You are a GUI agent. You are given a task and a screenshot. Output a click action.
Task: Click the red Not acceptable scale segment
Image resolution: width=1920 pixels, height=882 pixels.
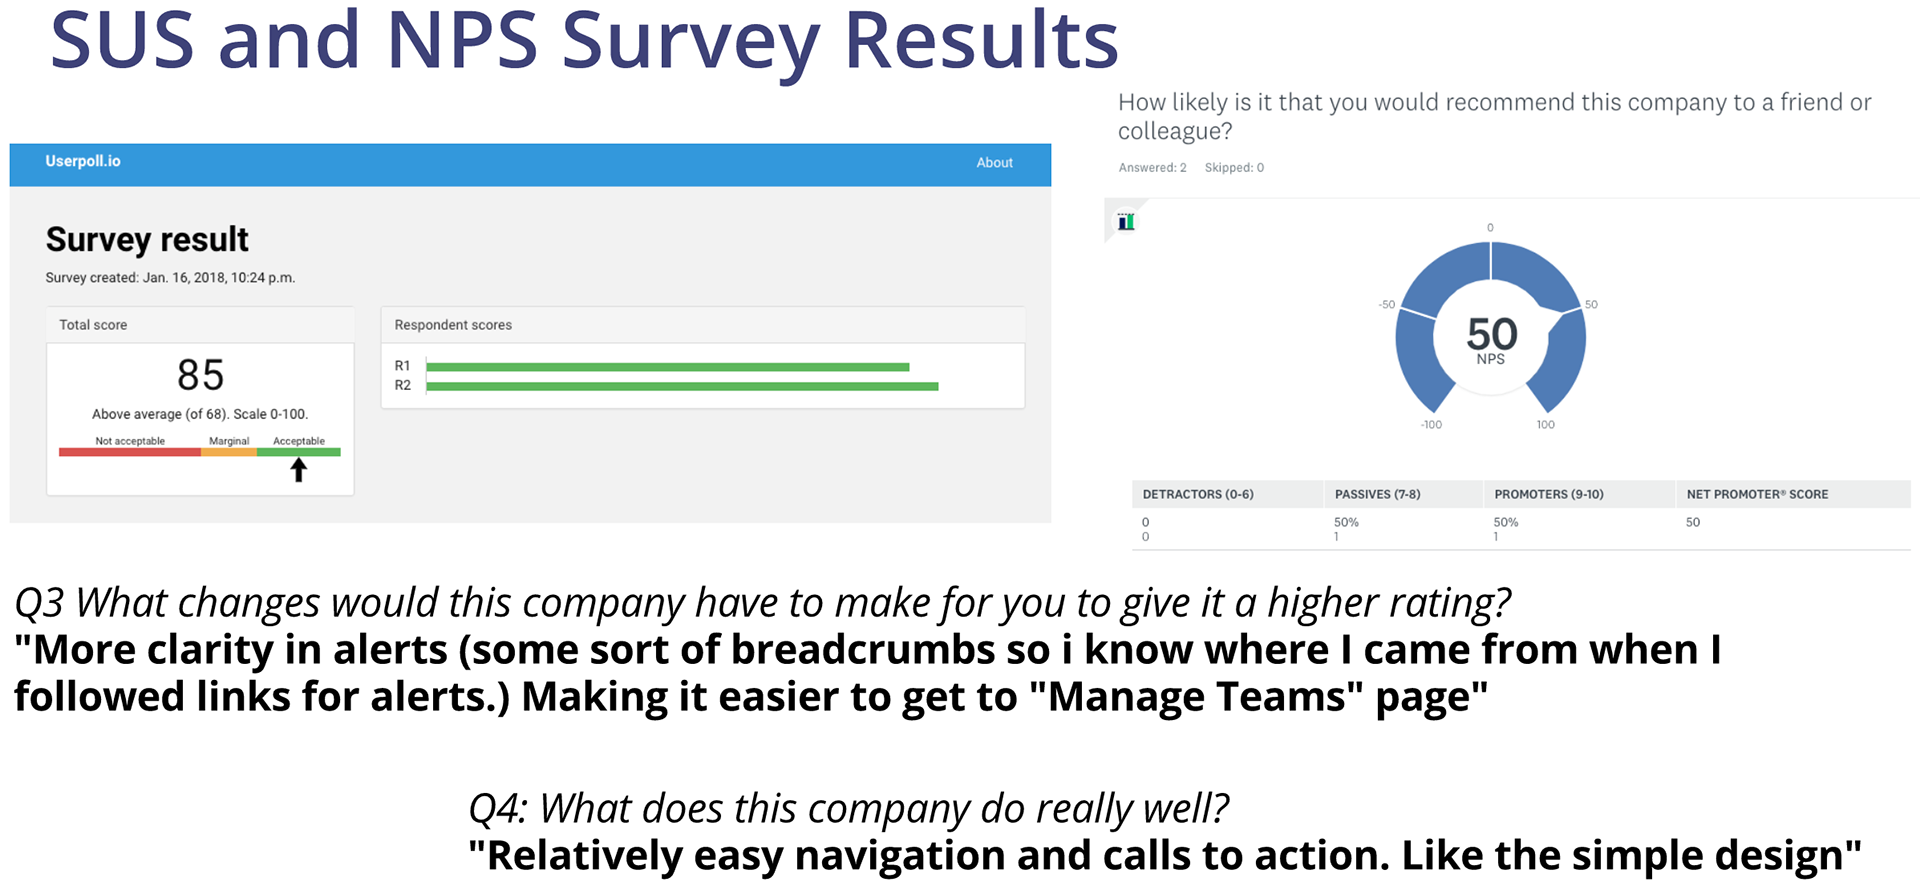point(130,452)
